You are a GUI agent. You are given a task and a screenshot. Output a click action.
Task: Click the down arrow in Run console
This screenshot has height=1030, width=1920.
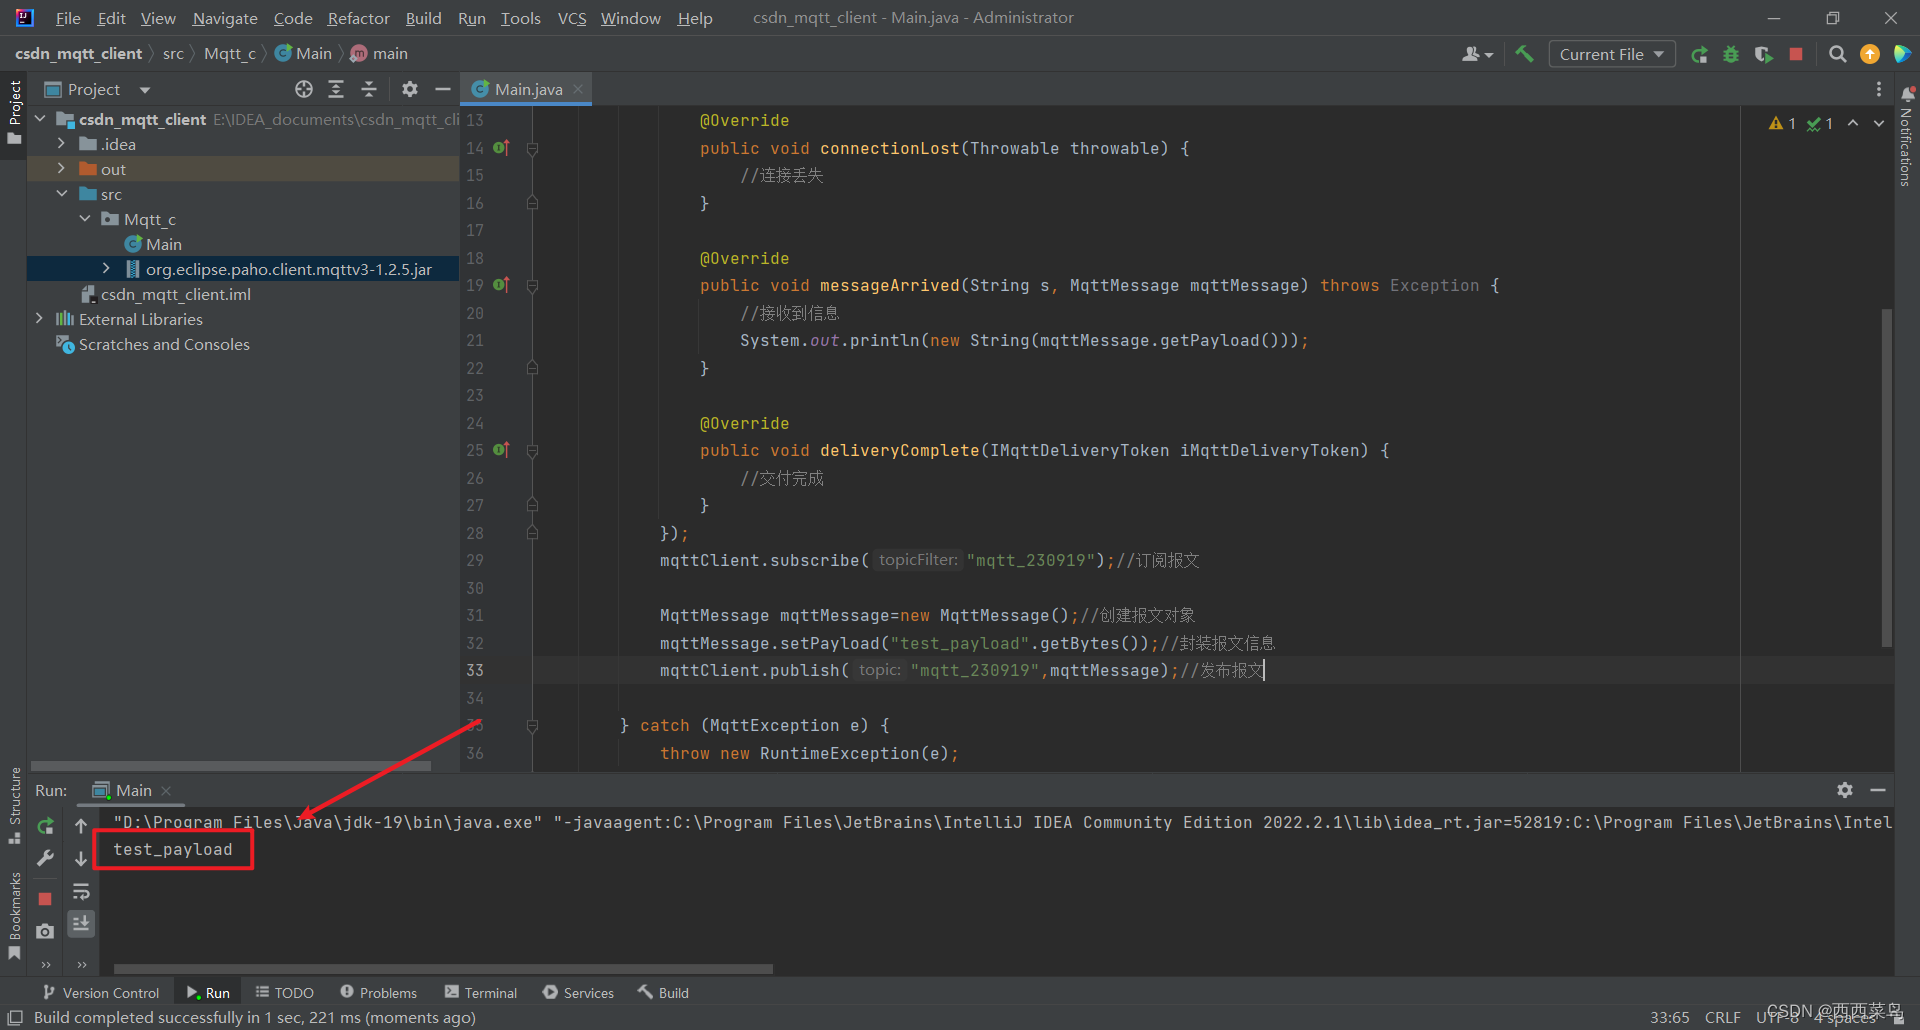click(81, 858)
